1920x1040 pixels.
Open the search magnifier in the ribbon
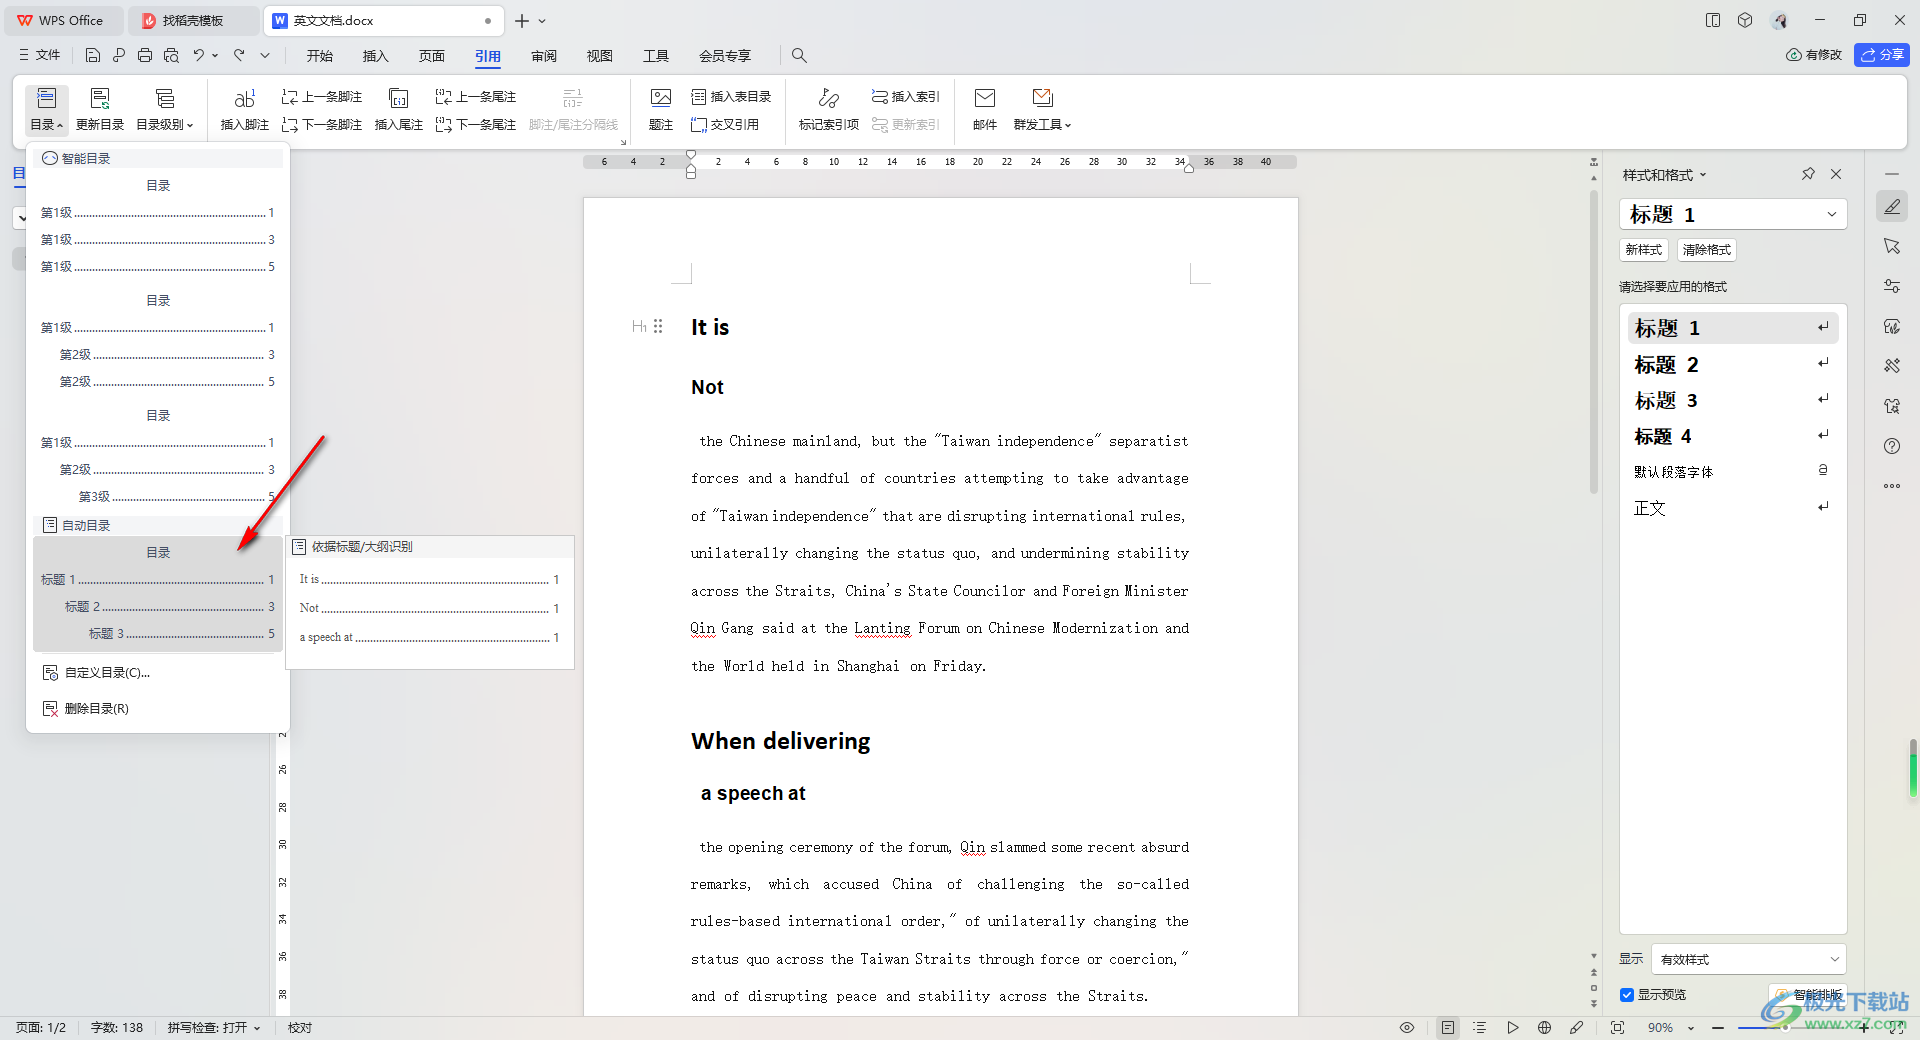click(x=799, y=56)
